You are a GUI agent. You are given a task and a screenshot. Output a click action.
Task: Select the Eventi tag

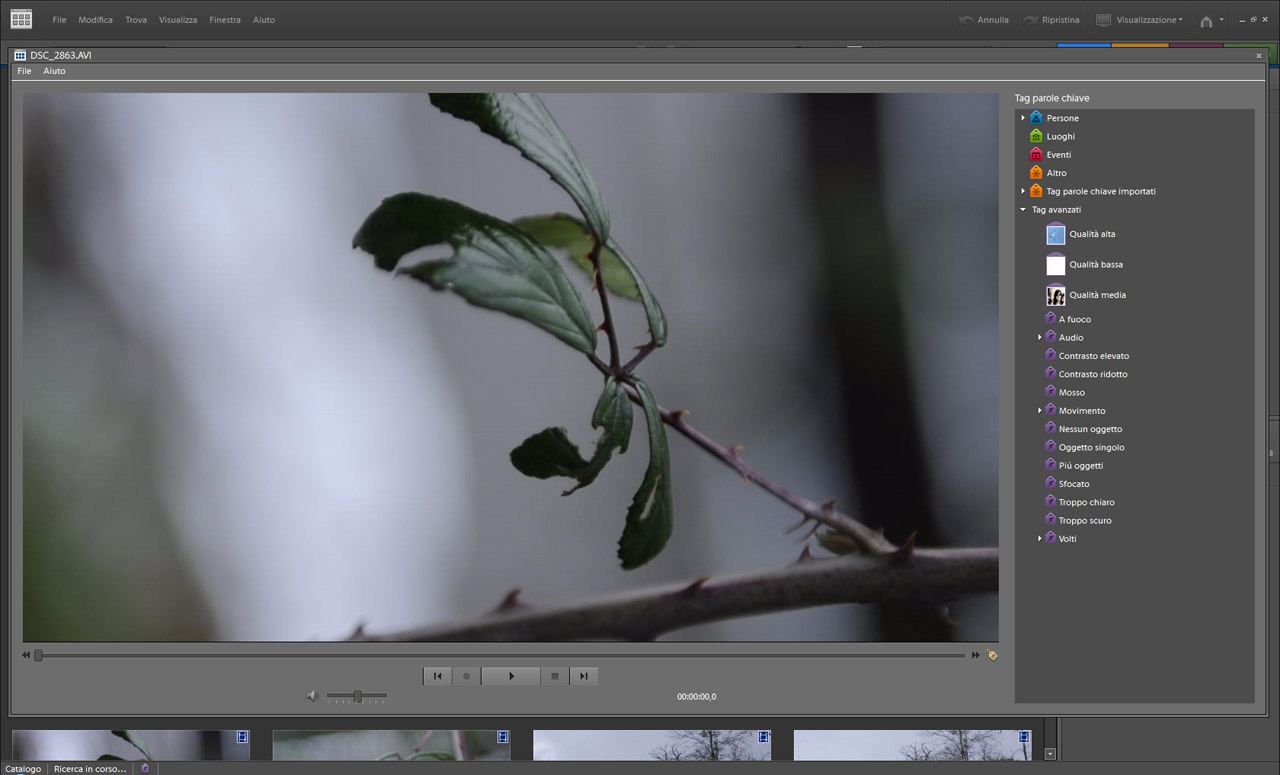[1058, 155]
